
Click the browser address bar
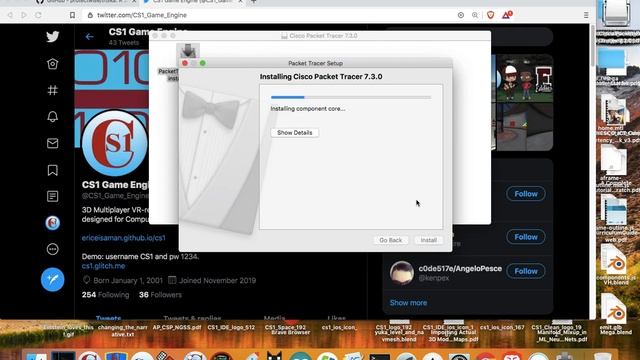pos(269,15)
